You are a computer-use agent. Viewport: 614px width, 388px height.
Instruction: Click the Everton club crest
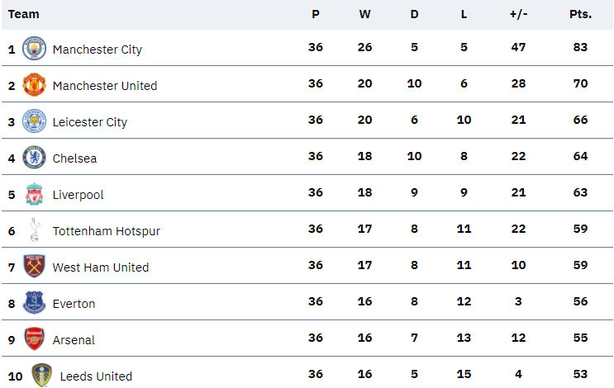[34, 303]
